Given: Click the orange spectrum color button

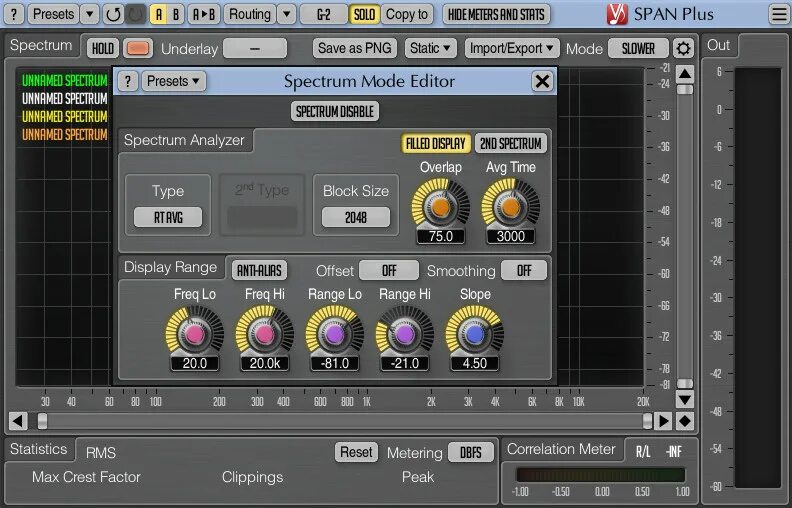Looking at the screenshot, I should [x=138, y=48].
